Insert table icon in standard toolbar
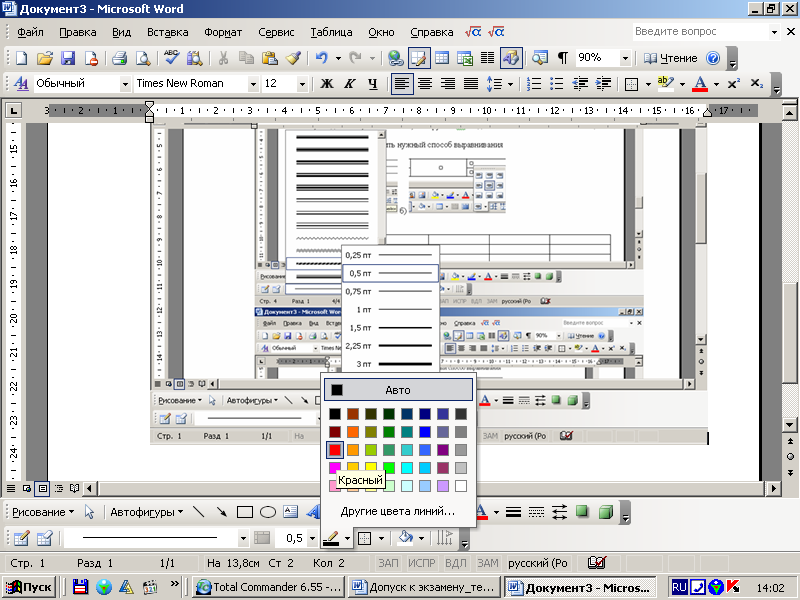Viewport: 800px width, 600px height. [442, 58]
